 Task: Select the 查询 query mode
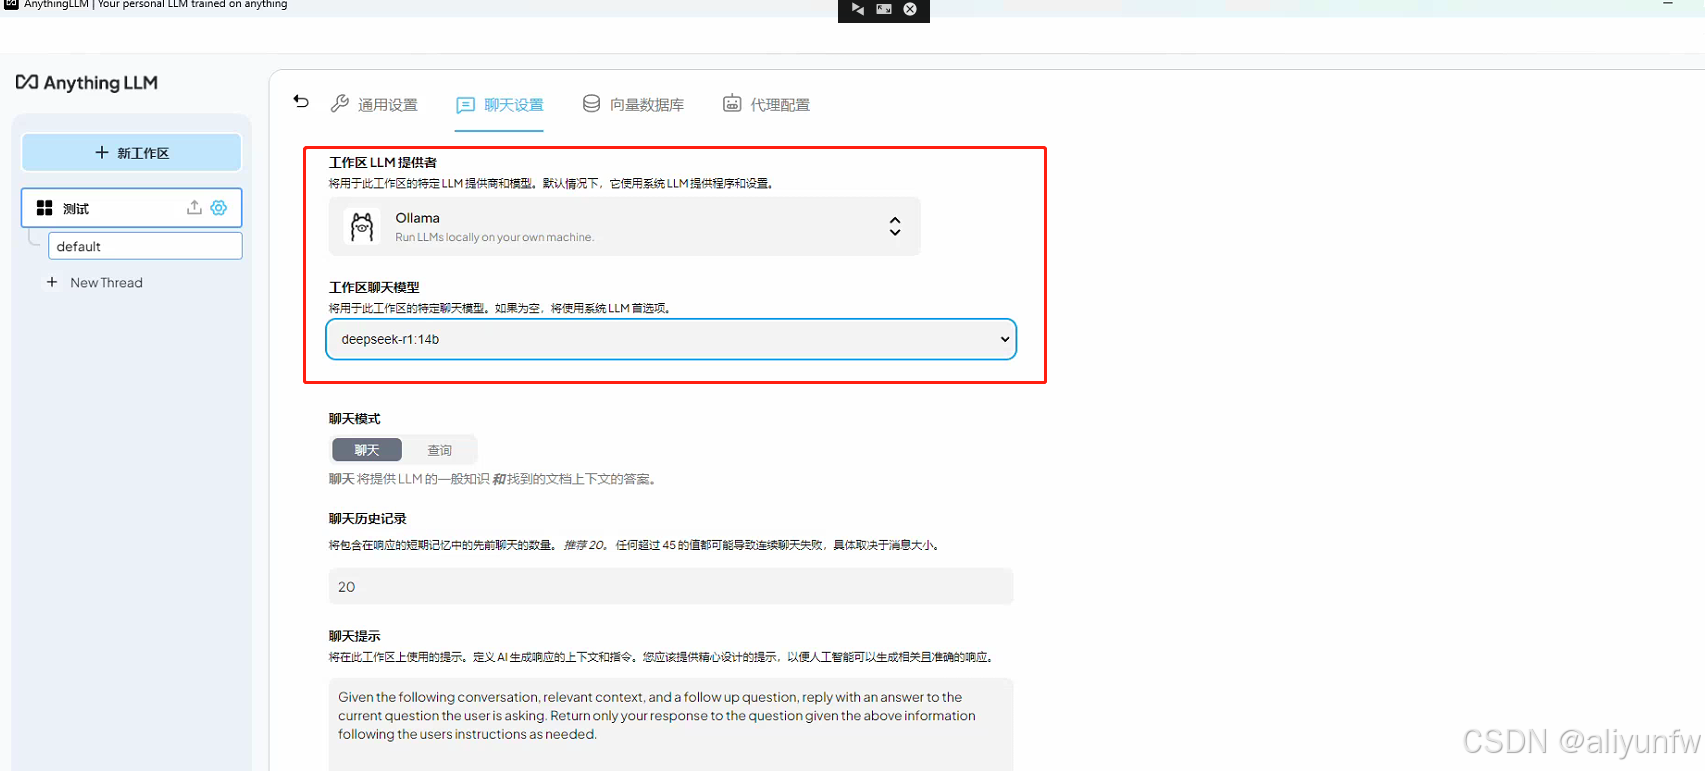(x=440, y=450)
